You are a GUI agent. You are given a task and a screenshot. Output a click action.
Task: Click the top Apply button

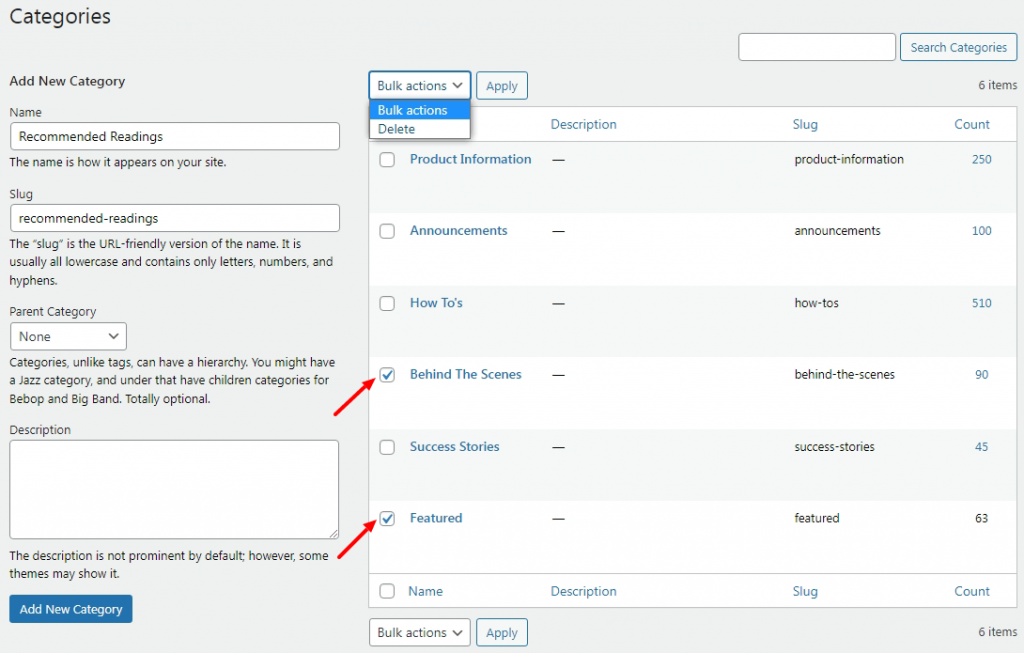[501, 85]
